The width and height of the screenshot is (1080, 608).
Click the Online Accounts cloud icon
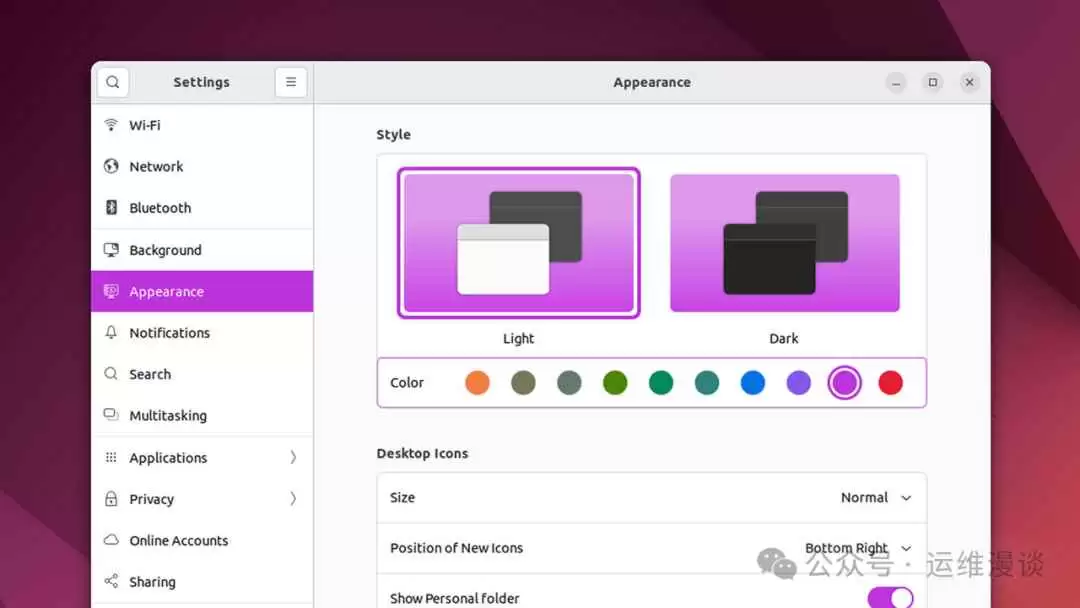111,540
